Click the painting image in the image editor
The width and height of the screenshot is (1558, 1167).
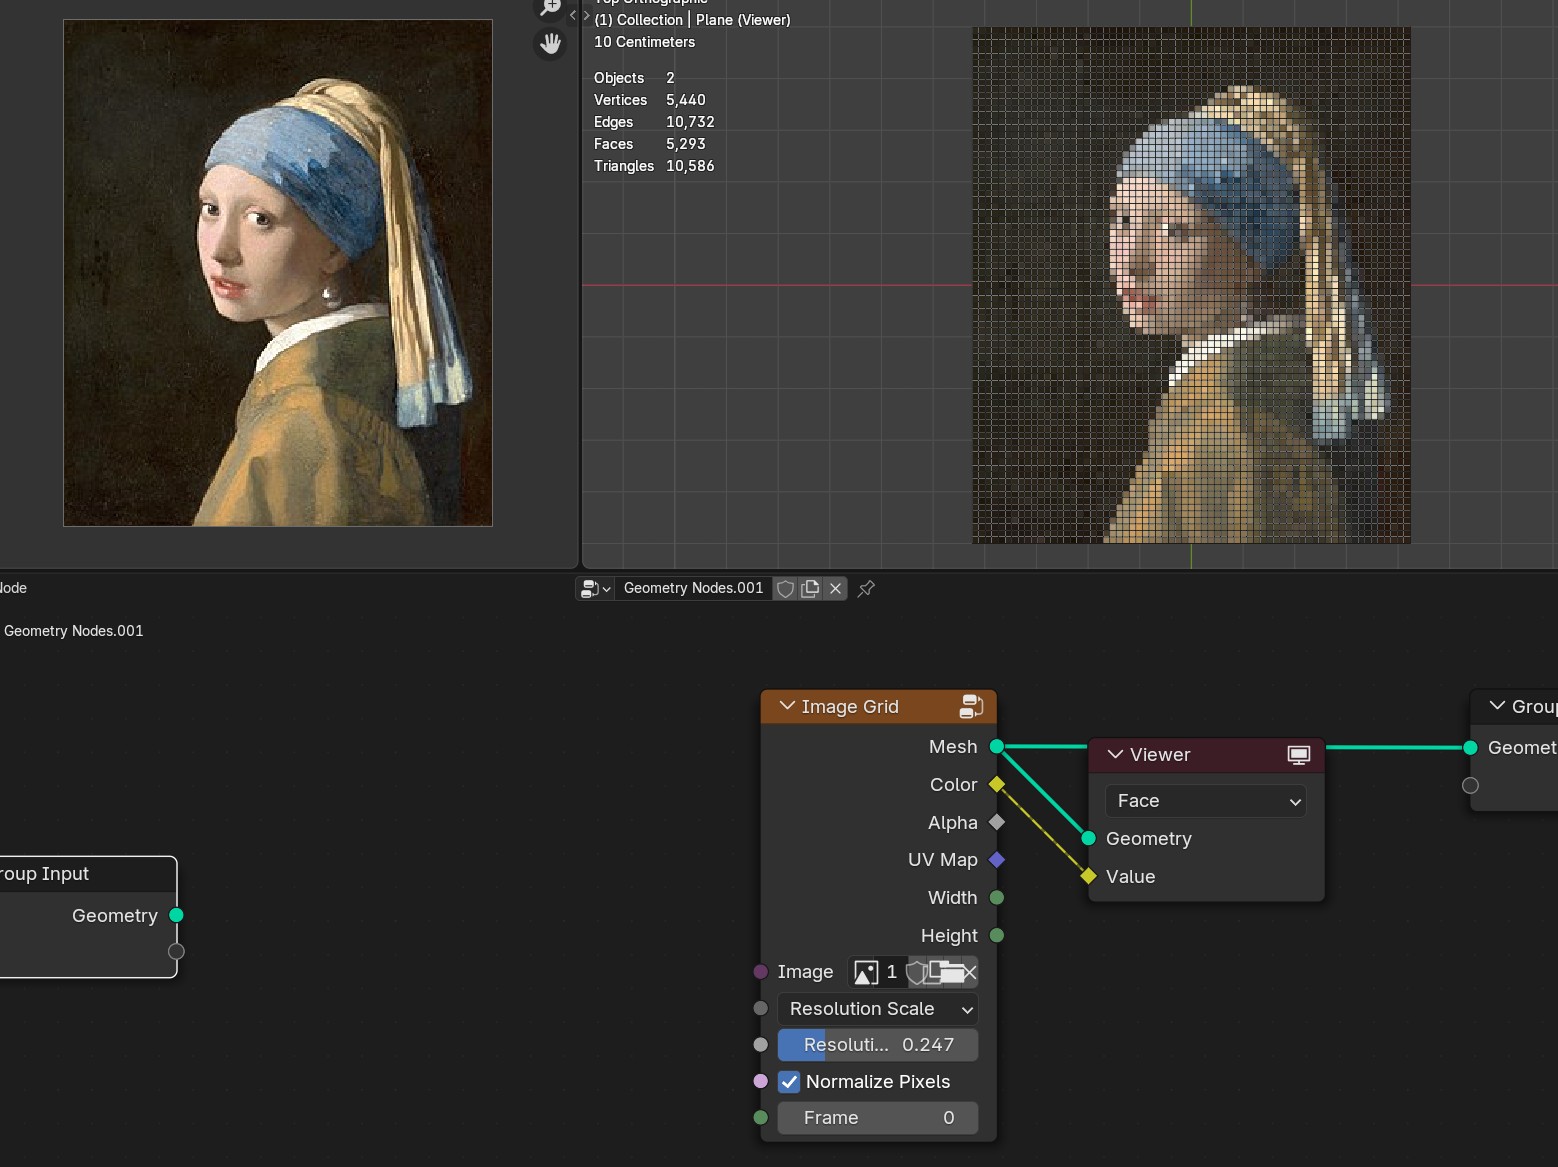click(278, 273)
